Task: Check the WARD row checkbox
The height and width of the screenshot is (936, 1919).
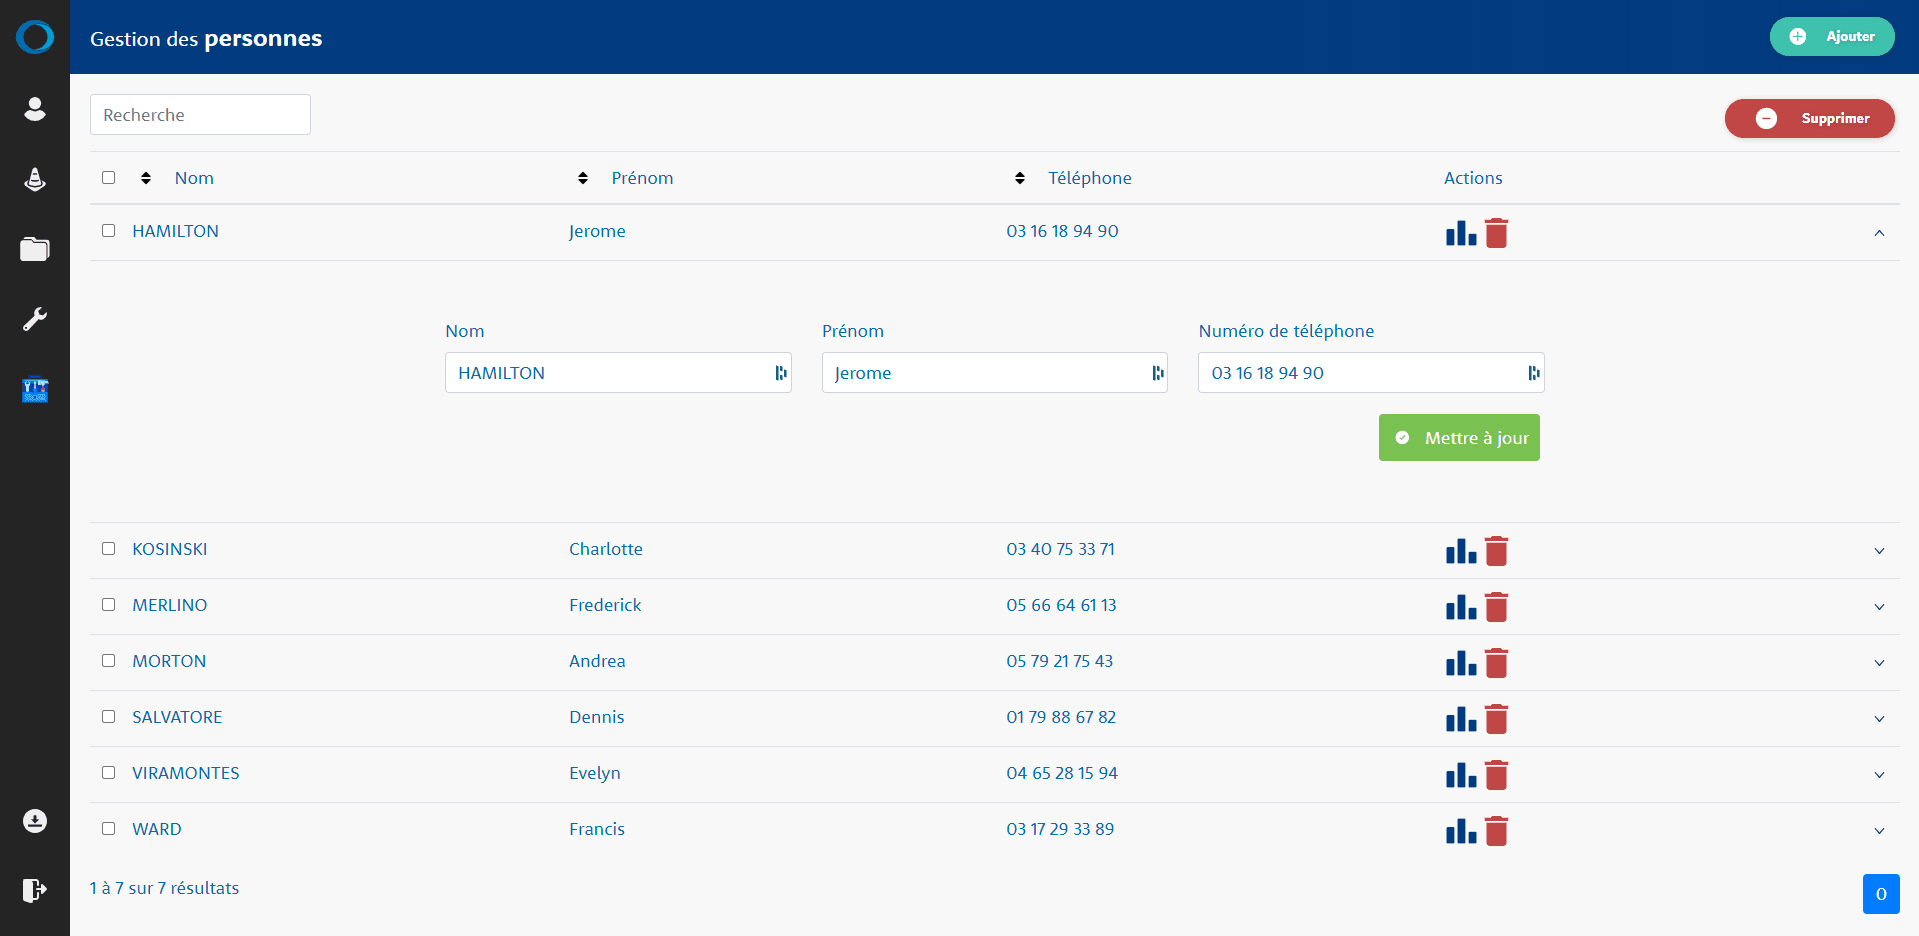Action: coord(108,828)
